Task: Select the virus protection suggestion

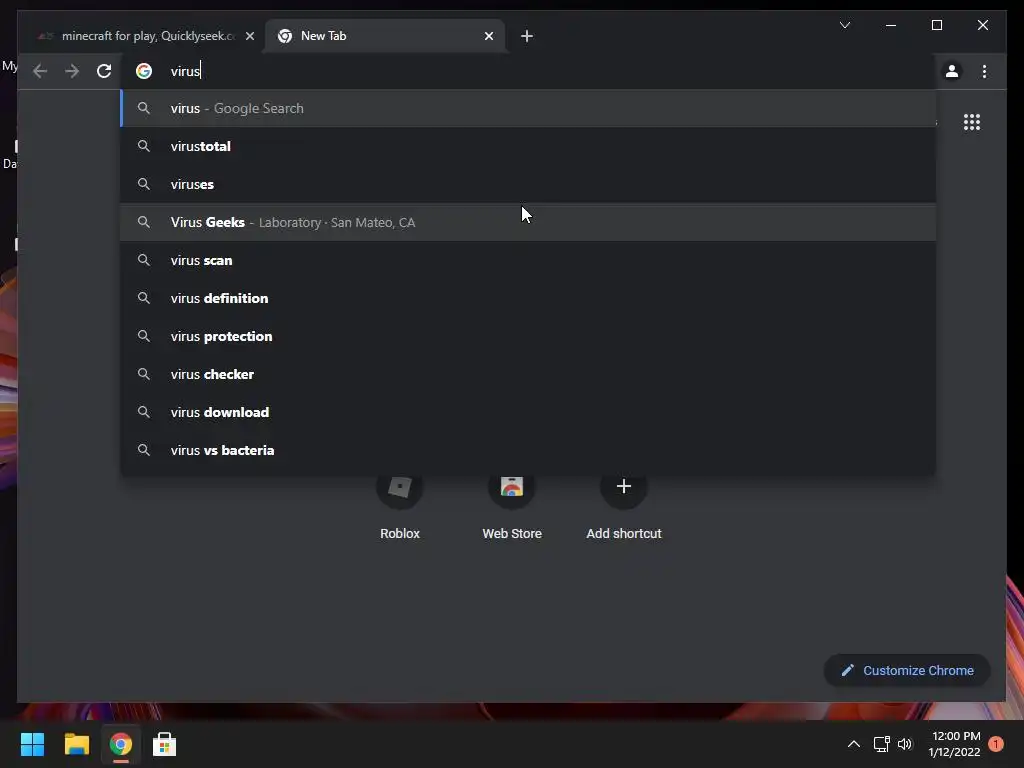Action: pos(528,336)
